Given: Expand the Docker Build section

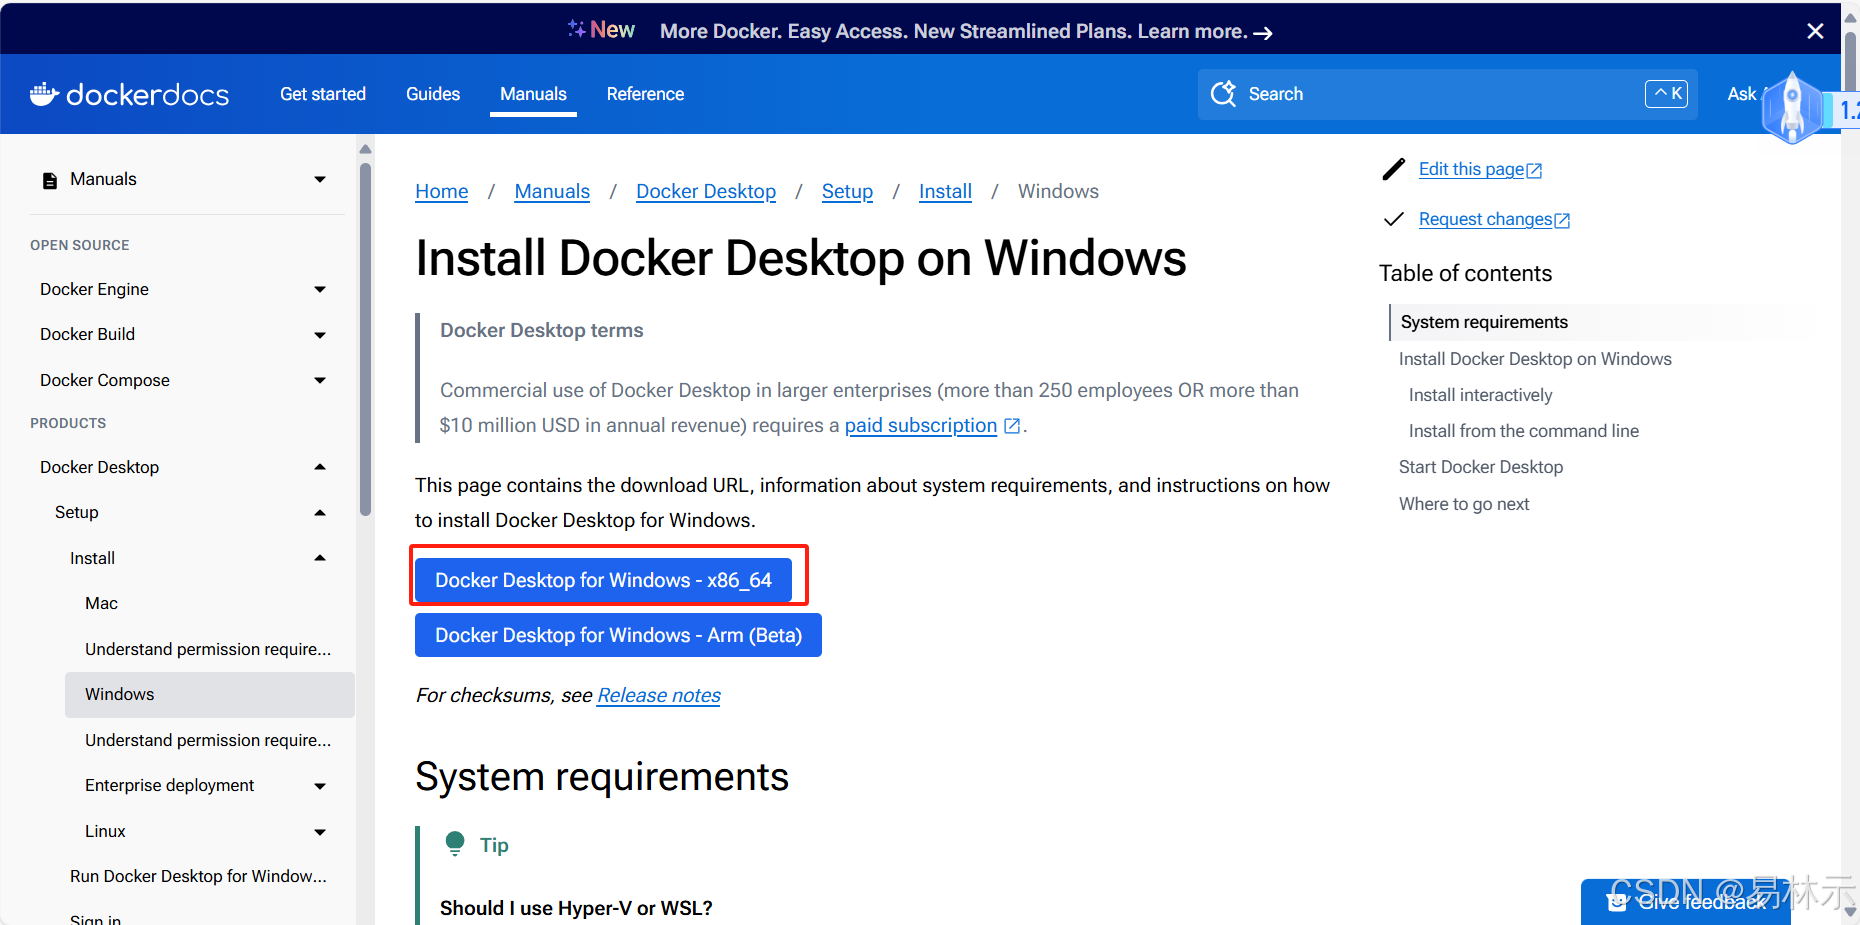Looking at the screenshot, I should tap(320, 335).
